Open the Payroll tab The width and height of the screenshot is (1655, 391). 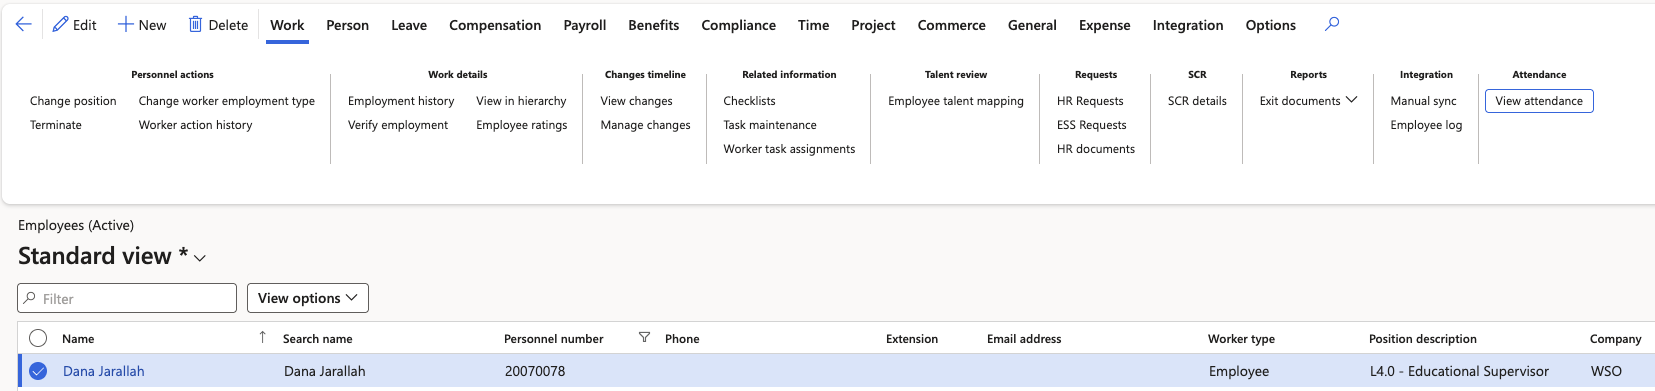[585, 25]
